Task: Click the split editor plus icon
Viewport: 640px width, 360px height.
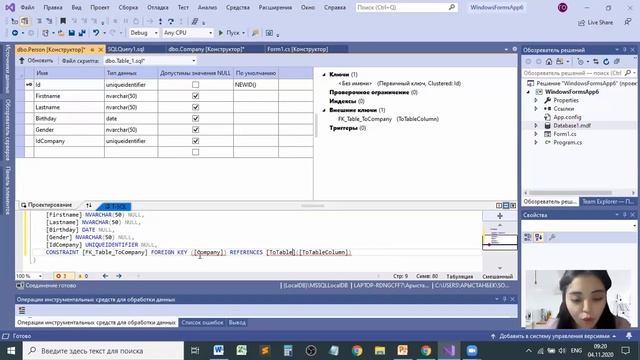Action: pyautogui.click(x=500, y=216)
